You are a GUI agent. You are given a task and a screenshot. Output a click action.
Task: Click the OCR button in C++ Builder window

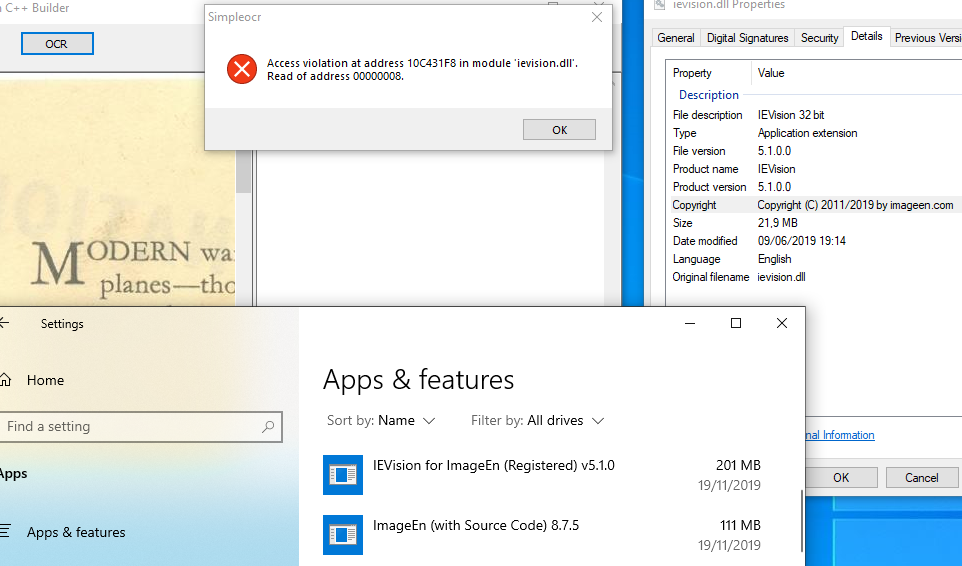57,44
